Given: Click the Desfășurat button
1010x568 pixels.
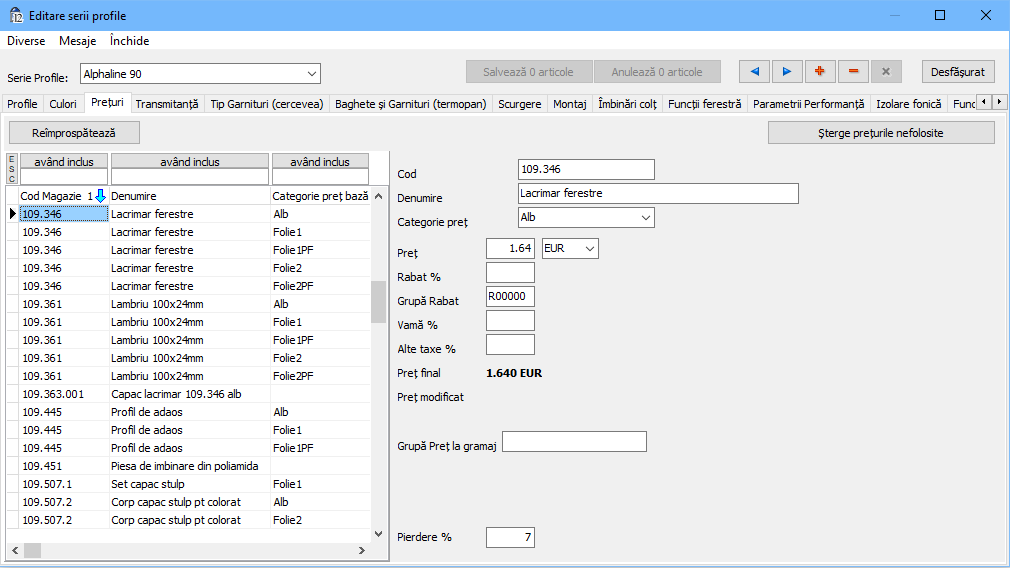Looking at the screenshot, I should [x=957, y=72].
